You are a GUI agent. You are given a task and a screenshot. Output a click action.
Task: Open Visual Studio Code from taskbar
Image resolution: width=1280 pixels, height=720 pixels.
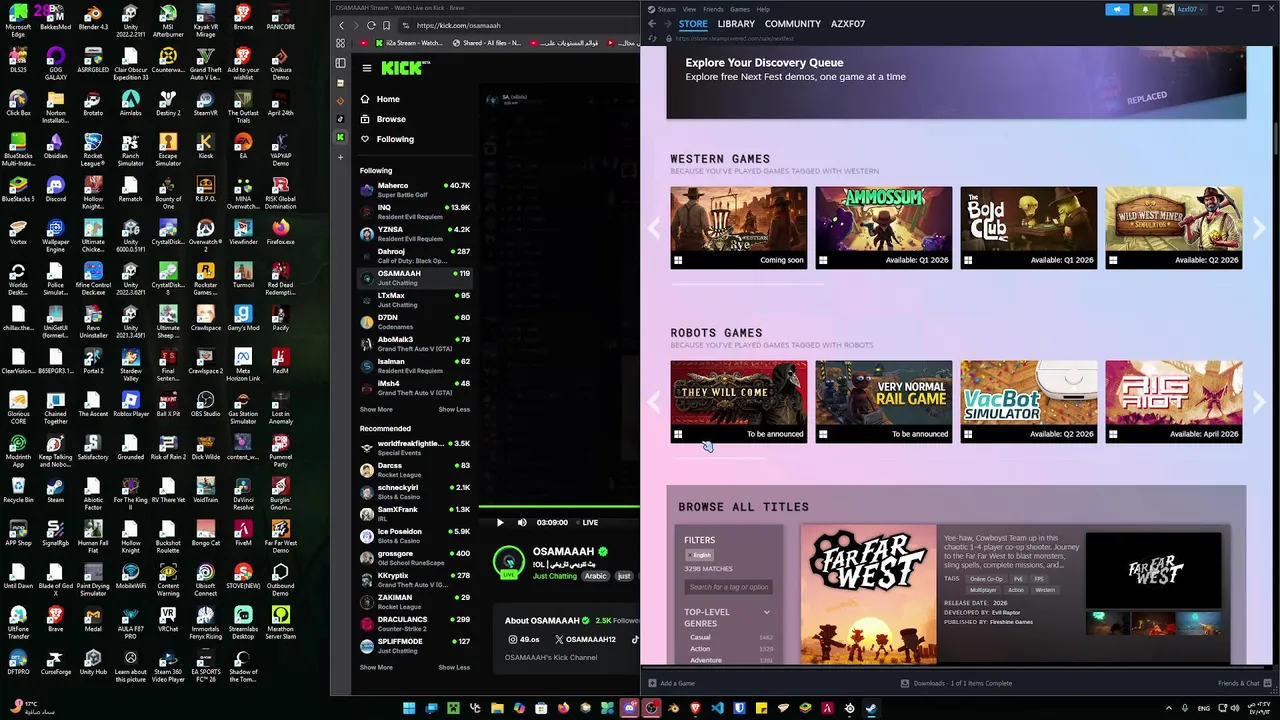717,708
